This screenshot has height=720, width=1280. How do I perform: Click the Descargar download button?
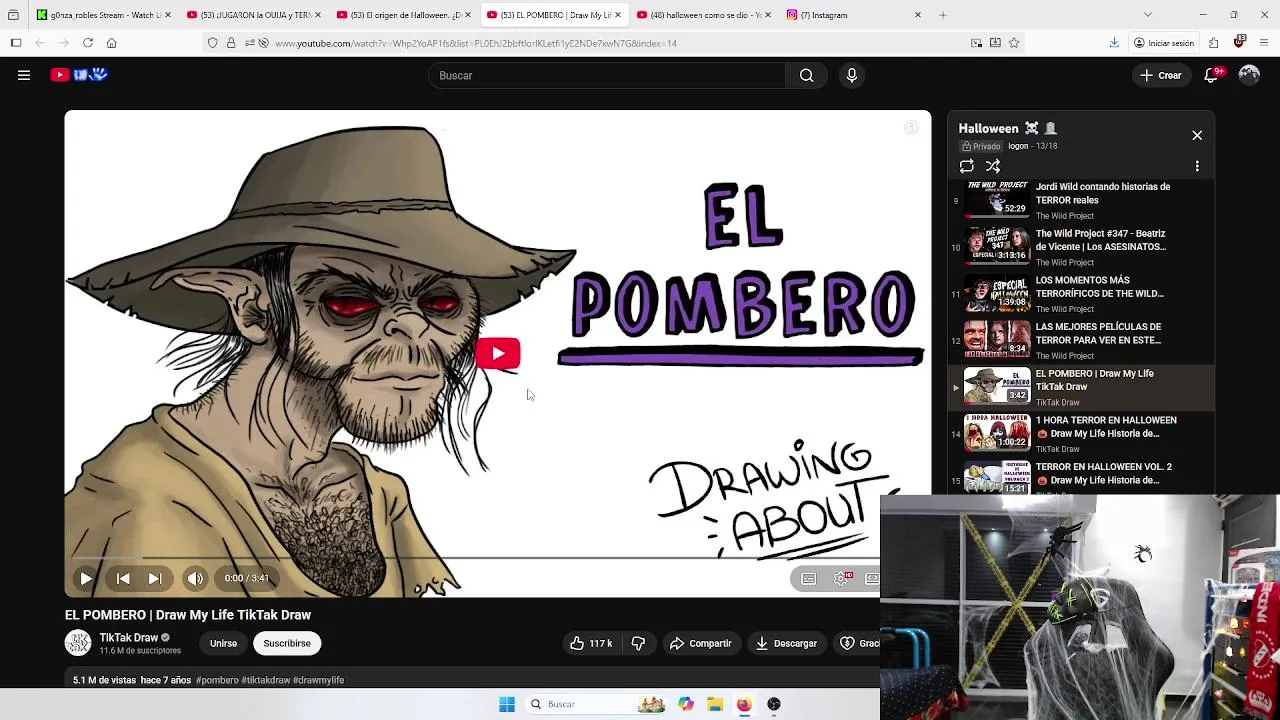[787, 643]
